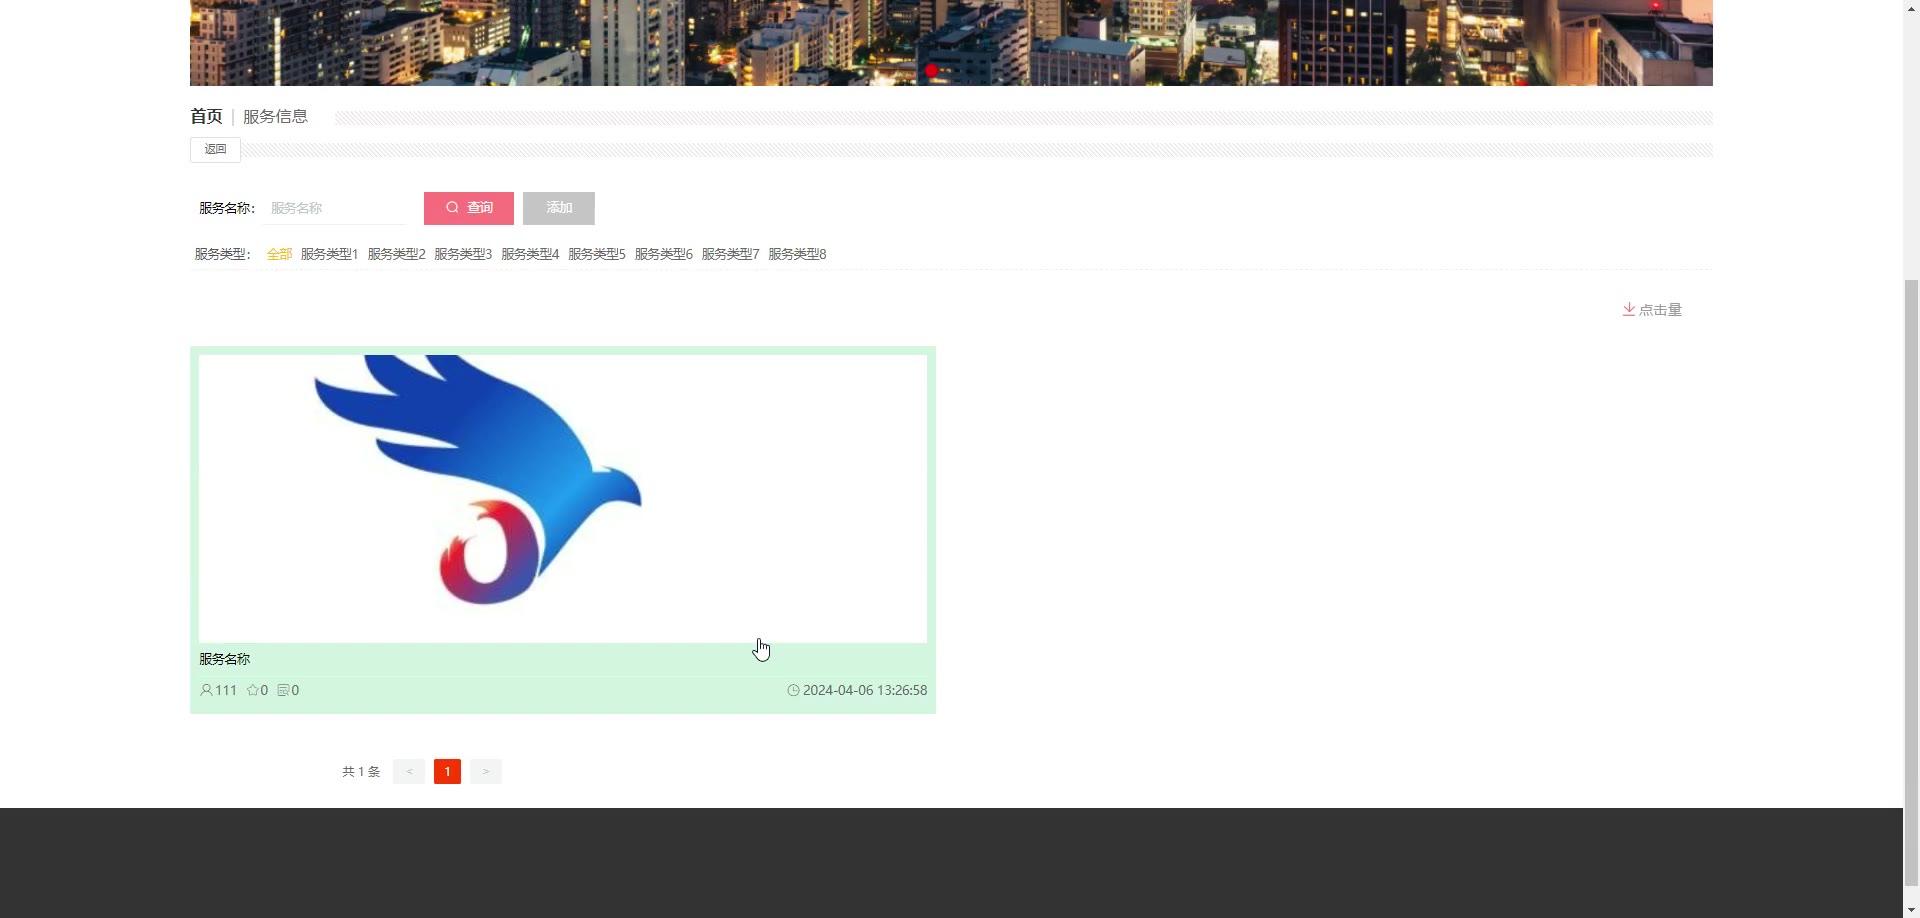Open the eagle logo service thumbnail
Viewport: 1920px width, 918px height.
pos(563,498)
